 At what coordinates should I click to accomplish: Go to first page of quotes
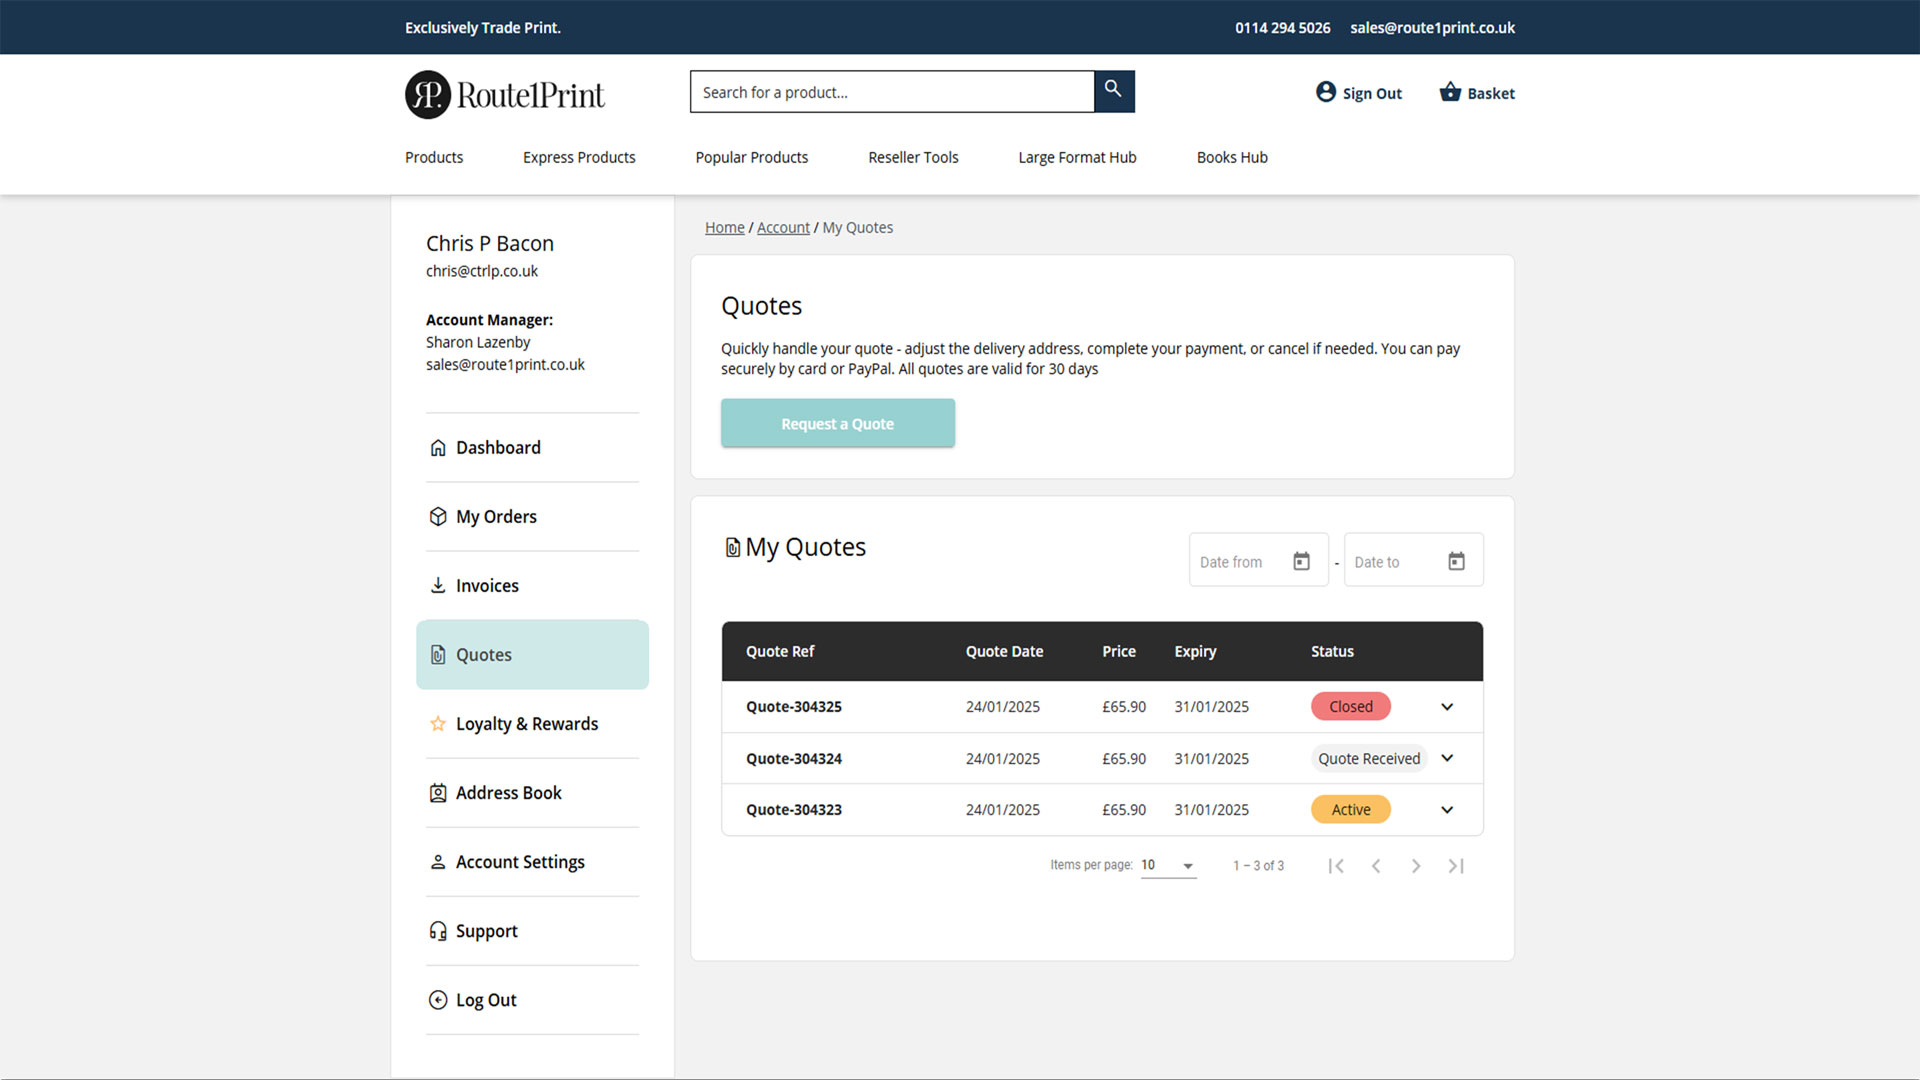tap(1336, 866)
